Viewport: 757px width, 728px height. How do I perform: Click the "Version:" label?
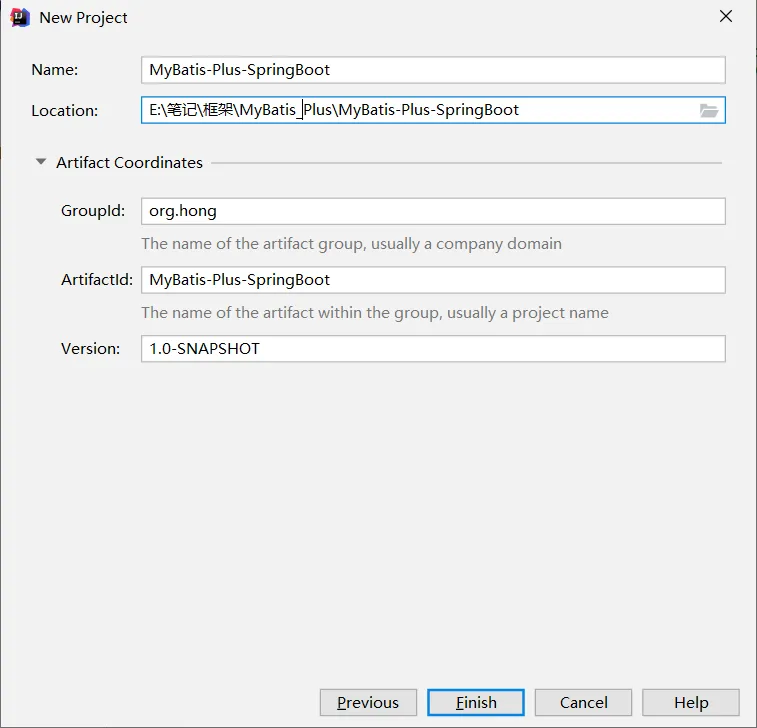[91, 349]
